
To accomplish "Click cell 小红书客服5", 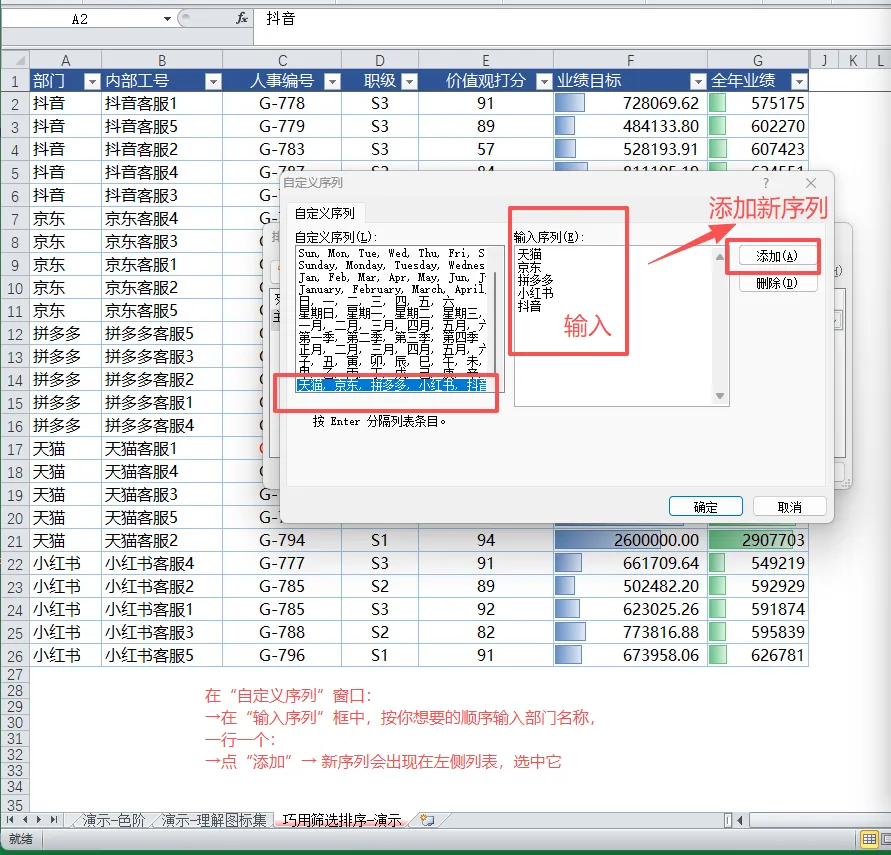I will click(161, 655).
